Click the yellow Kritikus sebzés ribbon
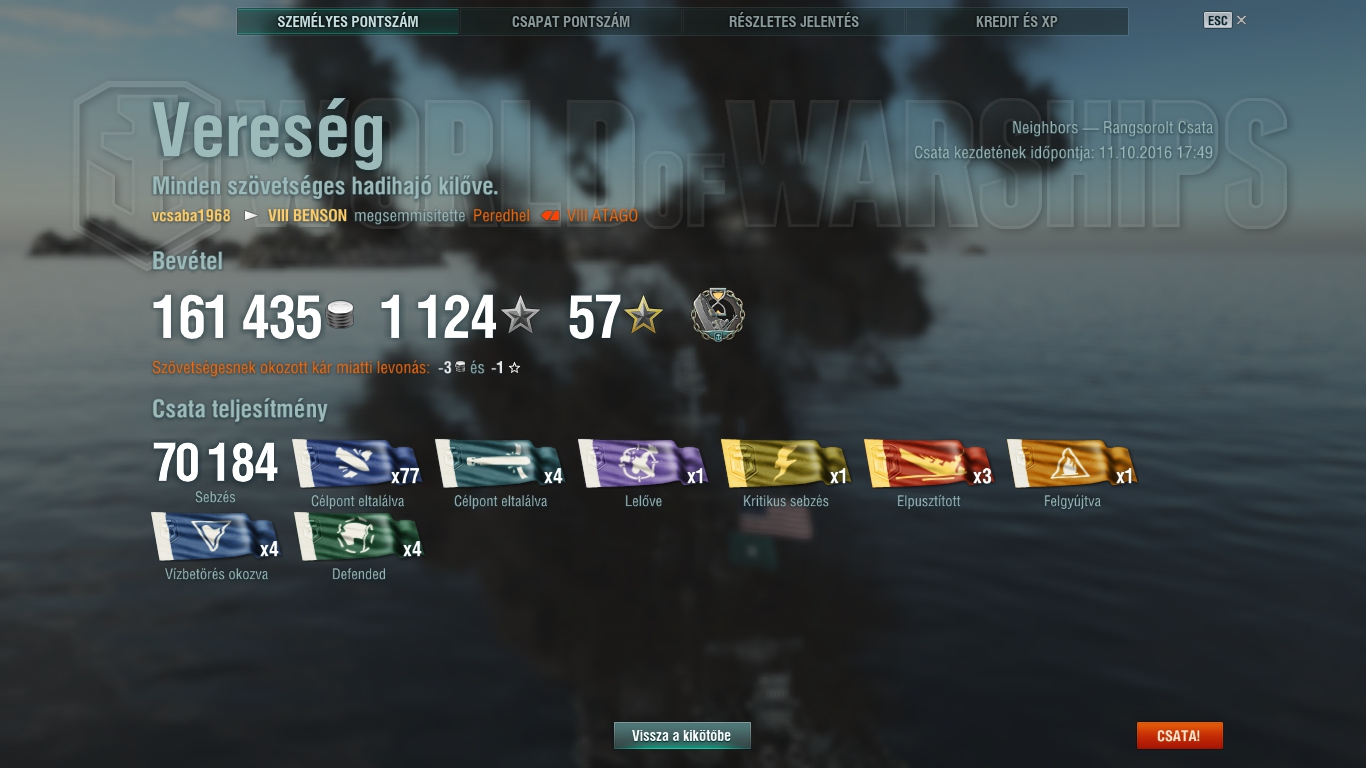 786,464
